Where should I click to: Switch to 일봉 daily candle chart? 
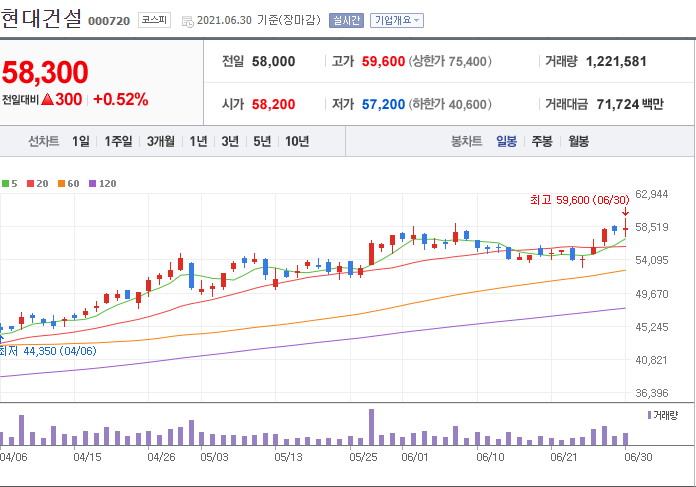click(506, 141)
